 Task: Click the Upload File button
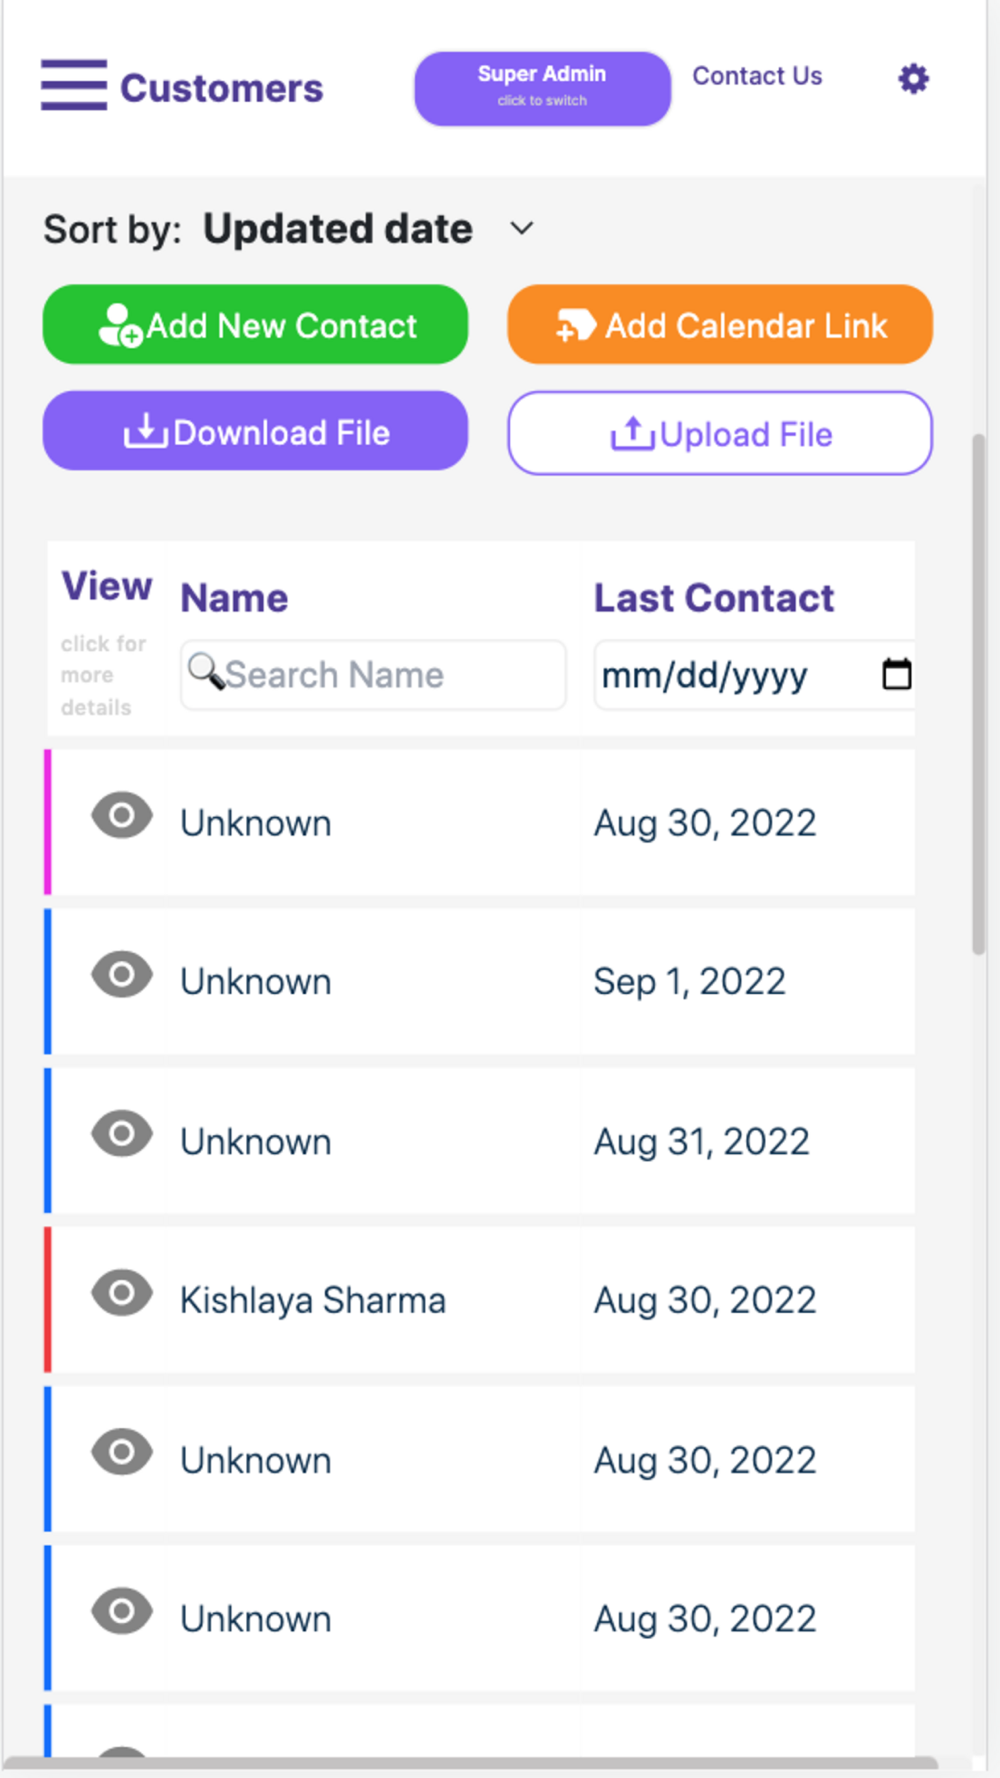tap(720, 433)
